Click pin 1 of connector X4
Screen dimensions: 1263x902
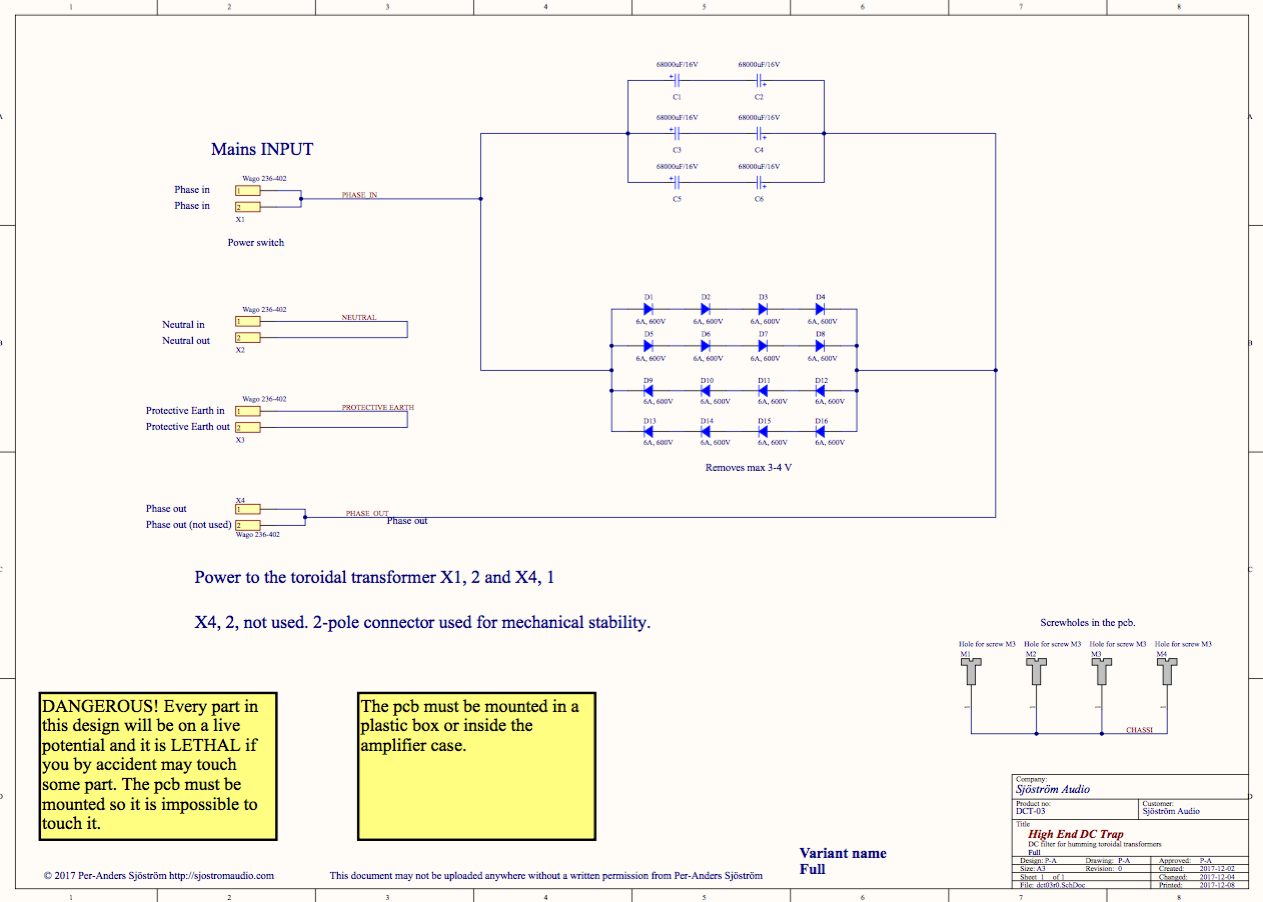point(248,509)
